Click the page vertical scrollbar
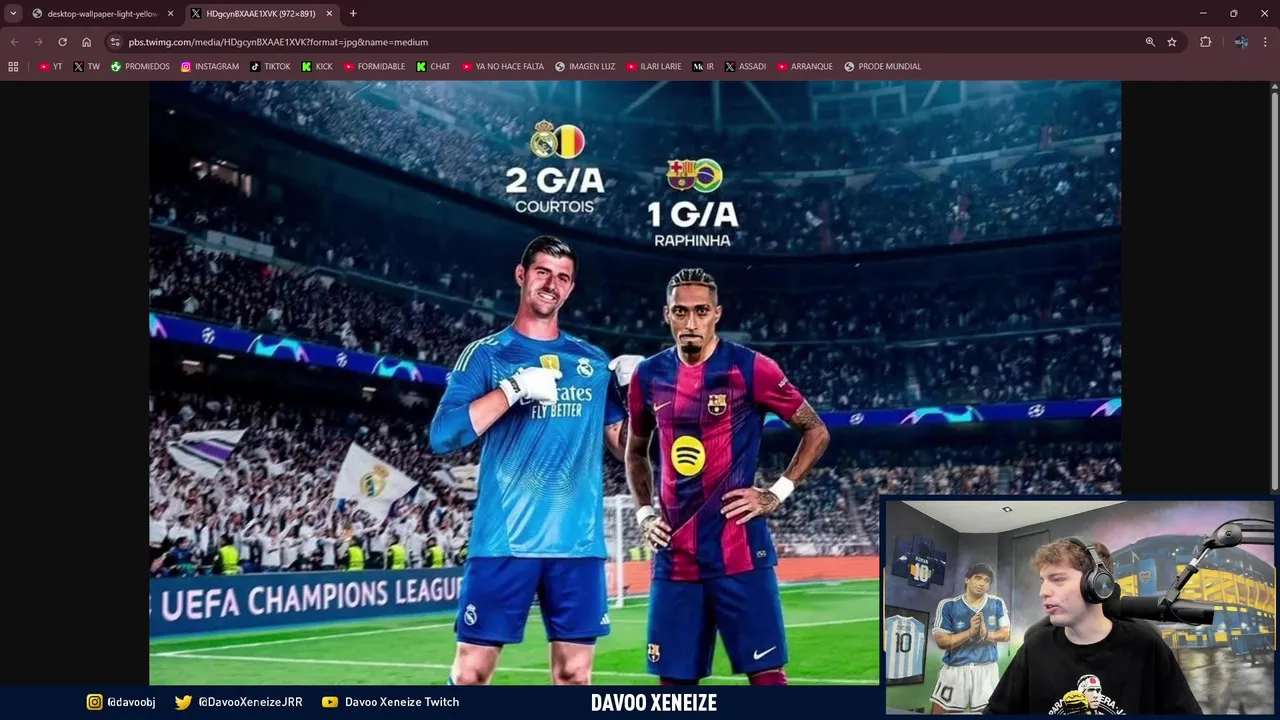The width and height of the screenshot is (1280, 720). (1274, 290)
